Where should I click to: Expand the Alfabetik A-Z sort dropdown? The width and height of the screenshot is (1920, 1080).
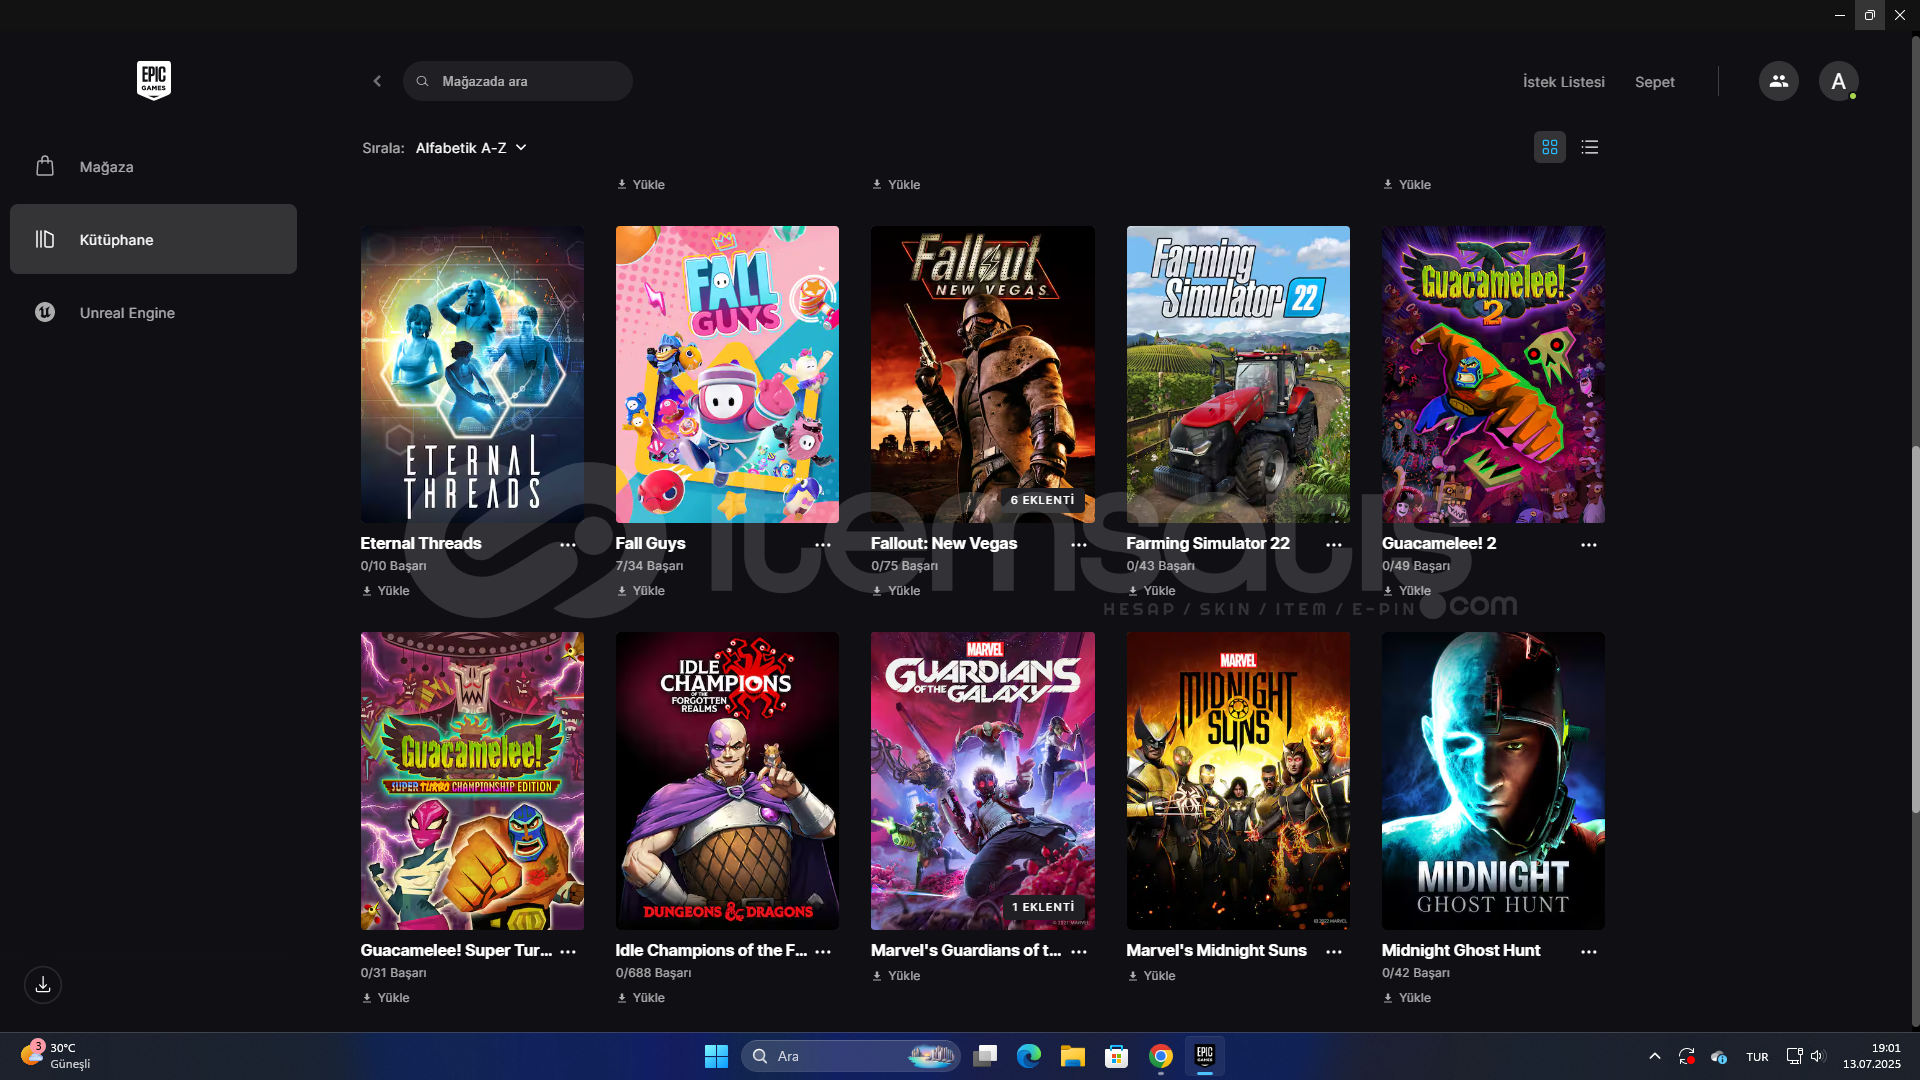(471, 148)
